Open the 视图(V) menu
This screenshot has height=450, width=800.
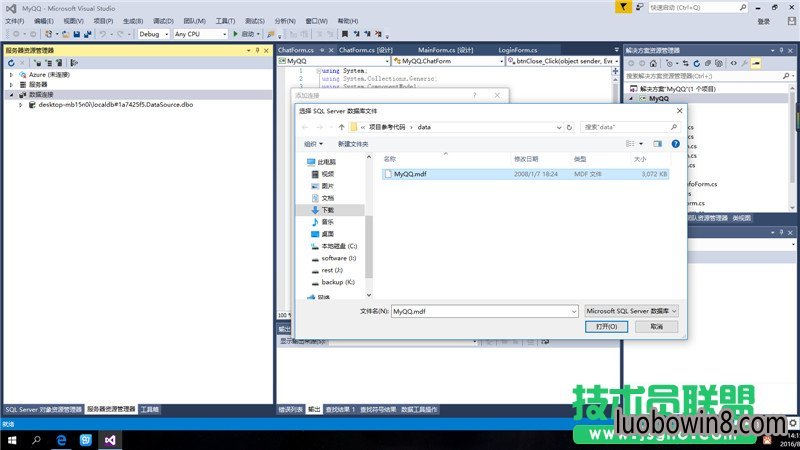tap(73, 21)
